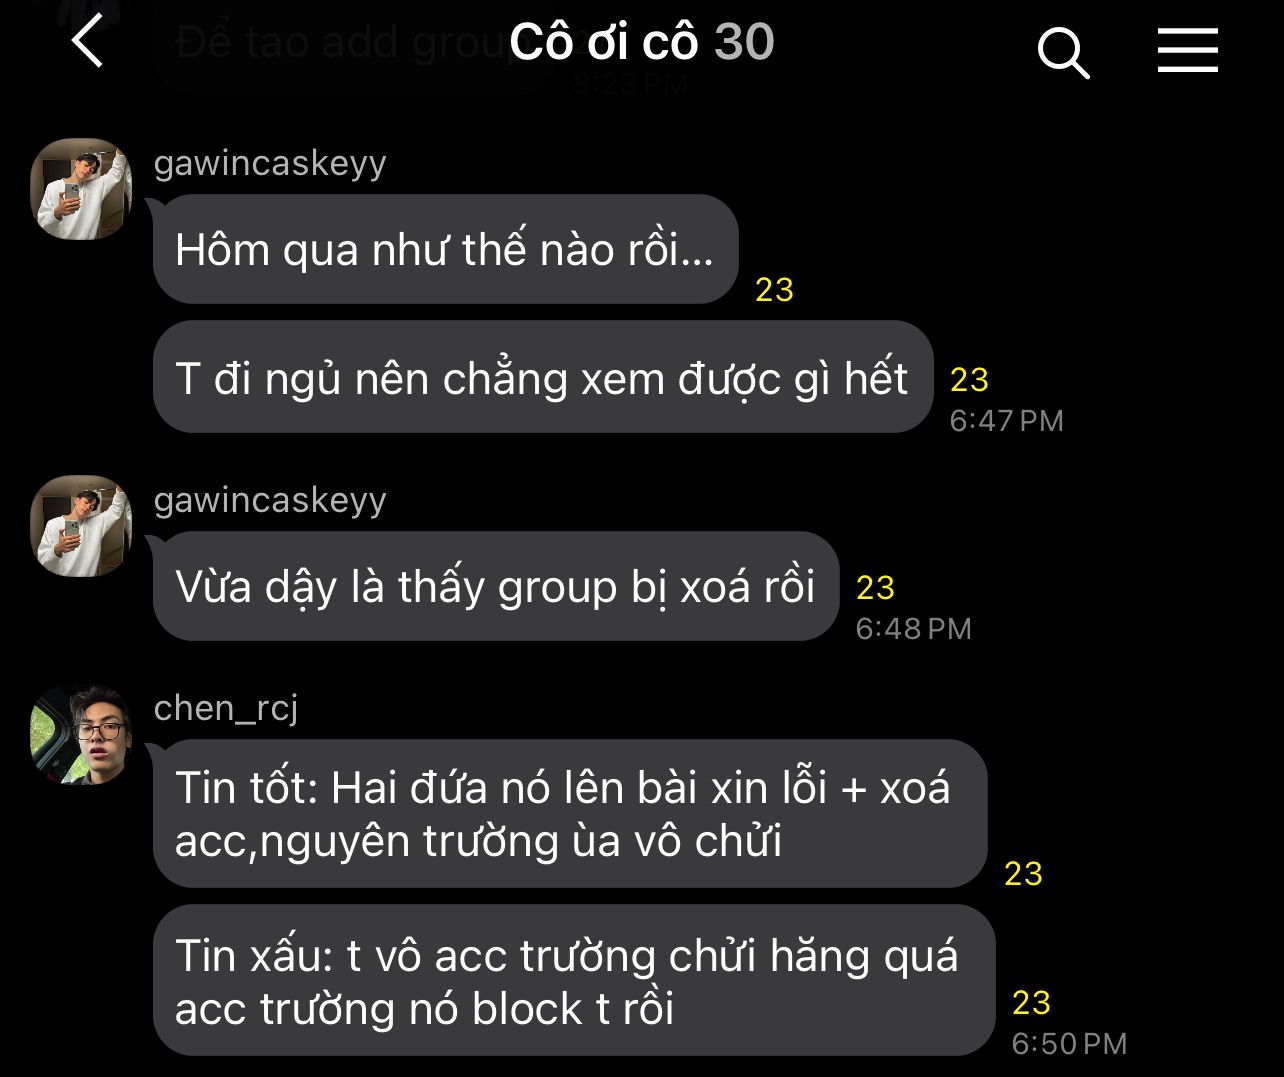Tap read count 23 above 6:48 PM
The height and width of the screenshot is (1077, 1284).
(875, 588)
